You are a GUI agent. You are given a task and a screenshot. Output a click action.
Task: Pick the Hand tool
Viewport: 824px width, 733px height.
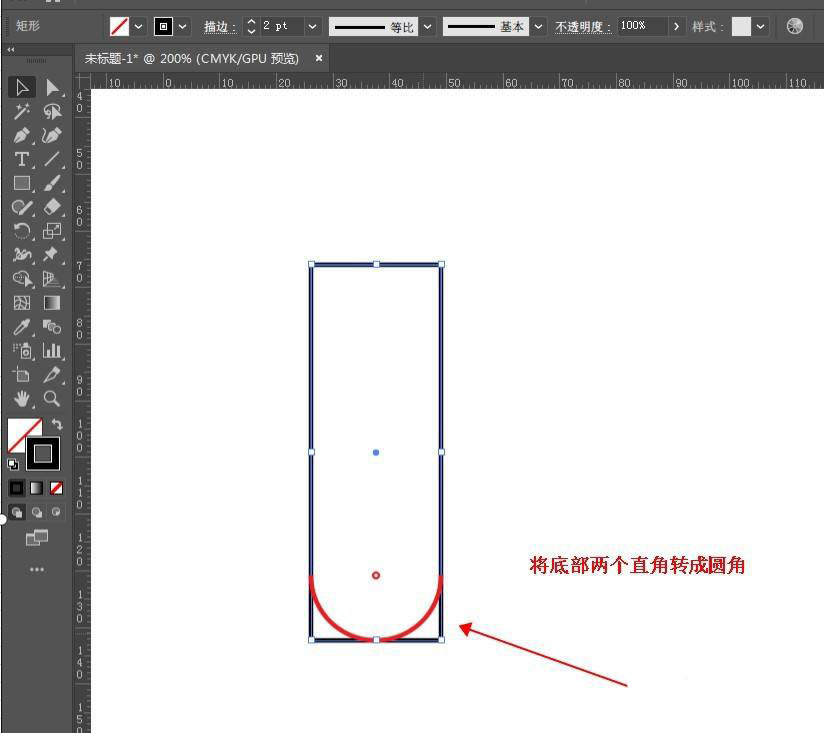(22, 399)
